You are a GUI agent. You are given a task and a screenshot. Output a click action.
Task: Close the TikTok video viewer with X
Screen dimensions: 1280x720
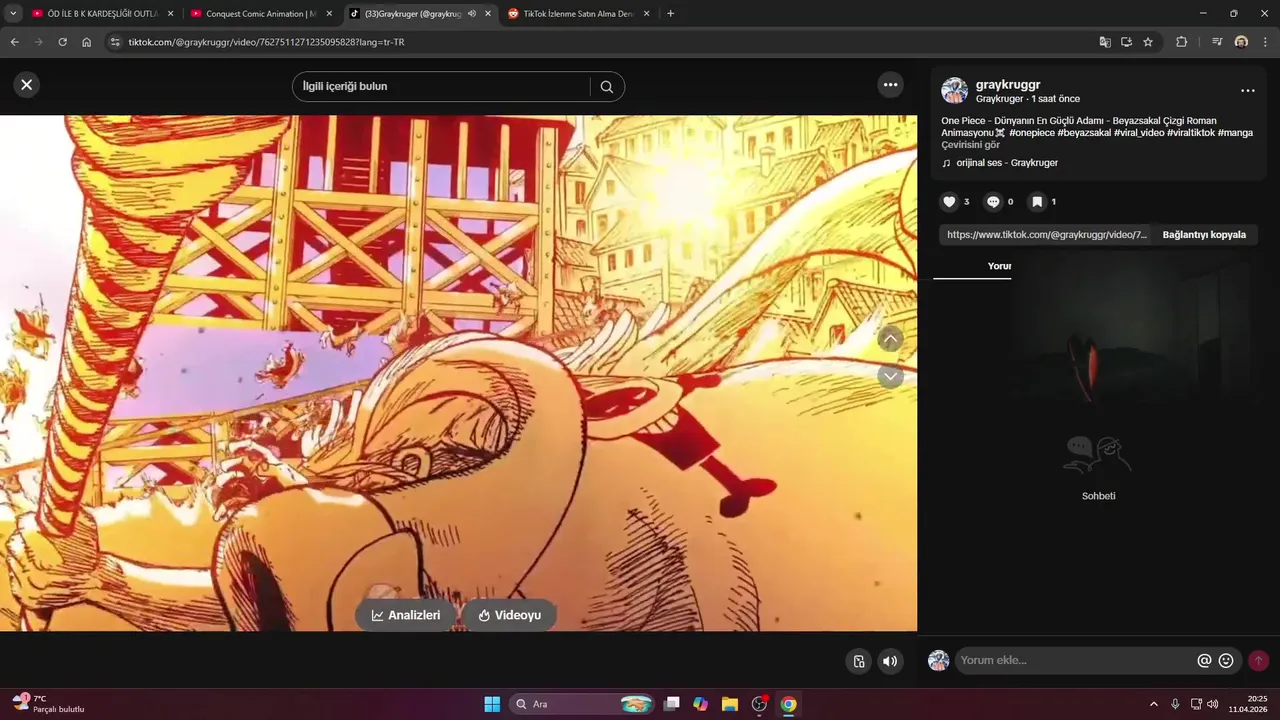tap(27, 85)
